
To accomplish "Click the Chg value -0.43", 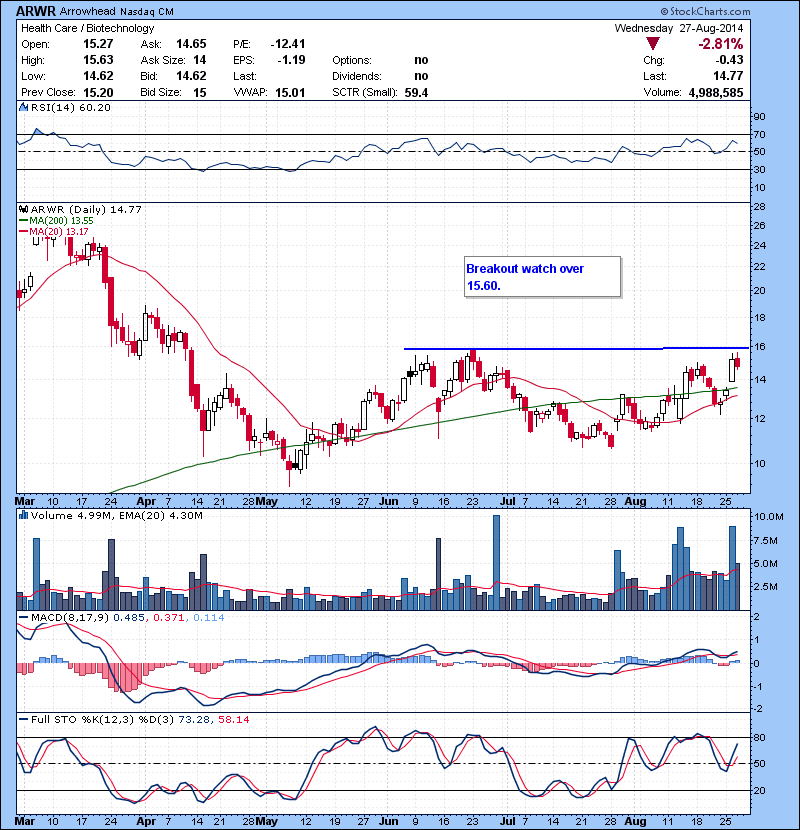I will 730,60.
